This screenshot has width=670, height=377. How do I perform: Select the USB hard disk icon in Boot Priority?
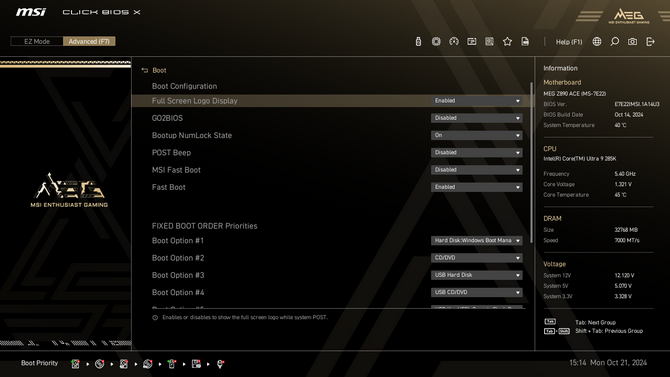[123, 364]
